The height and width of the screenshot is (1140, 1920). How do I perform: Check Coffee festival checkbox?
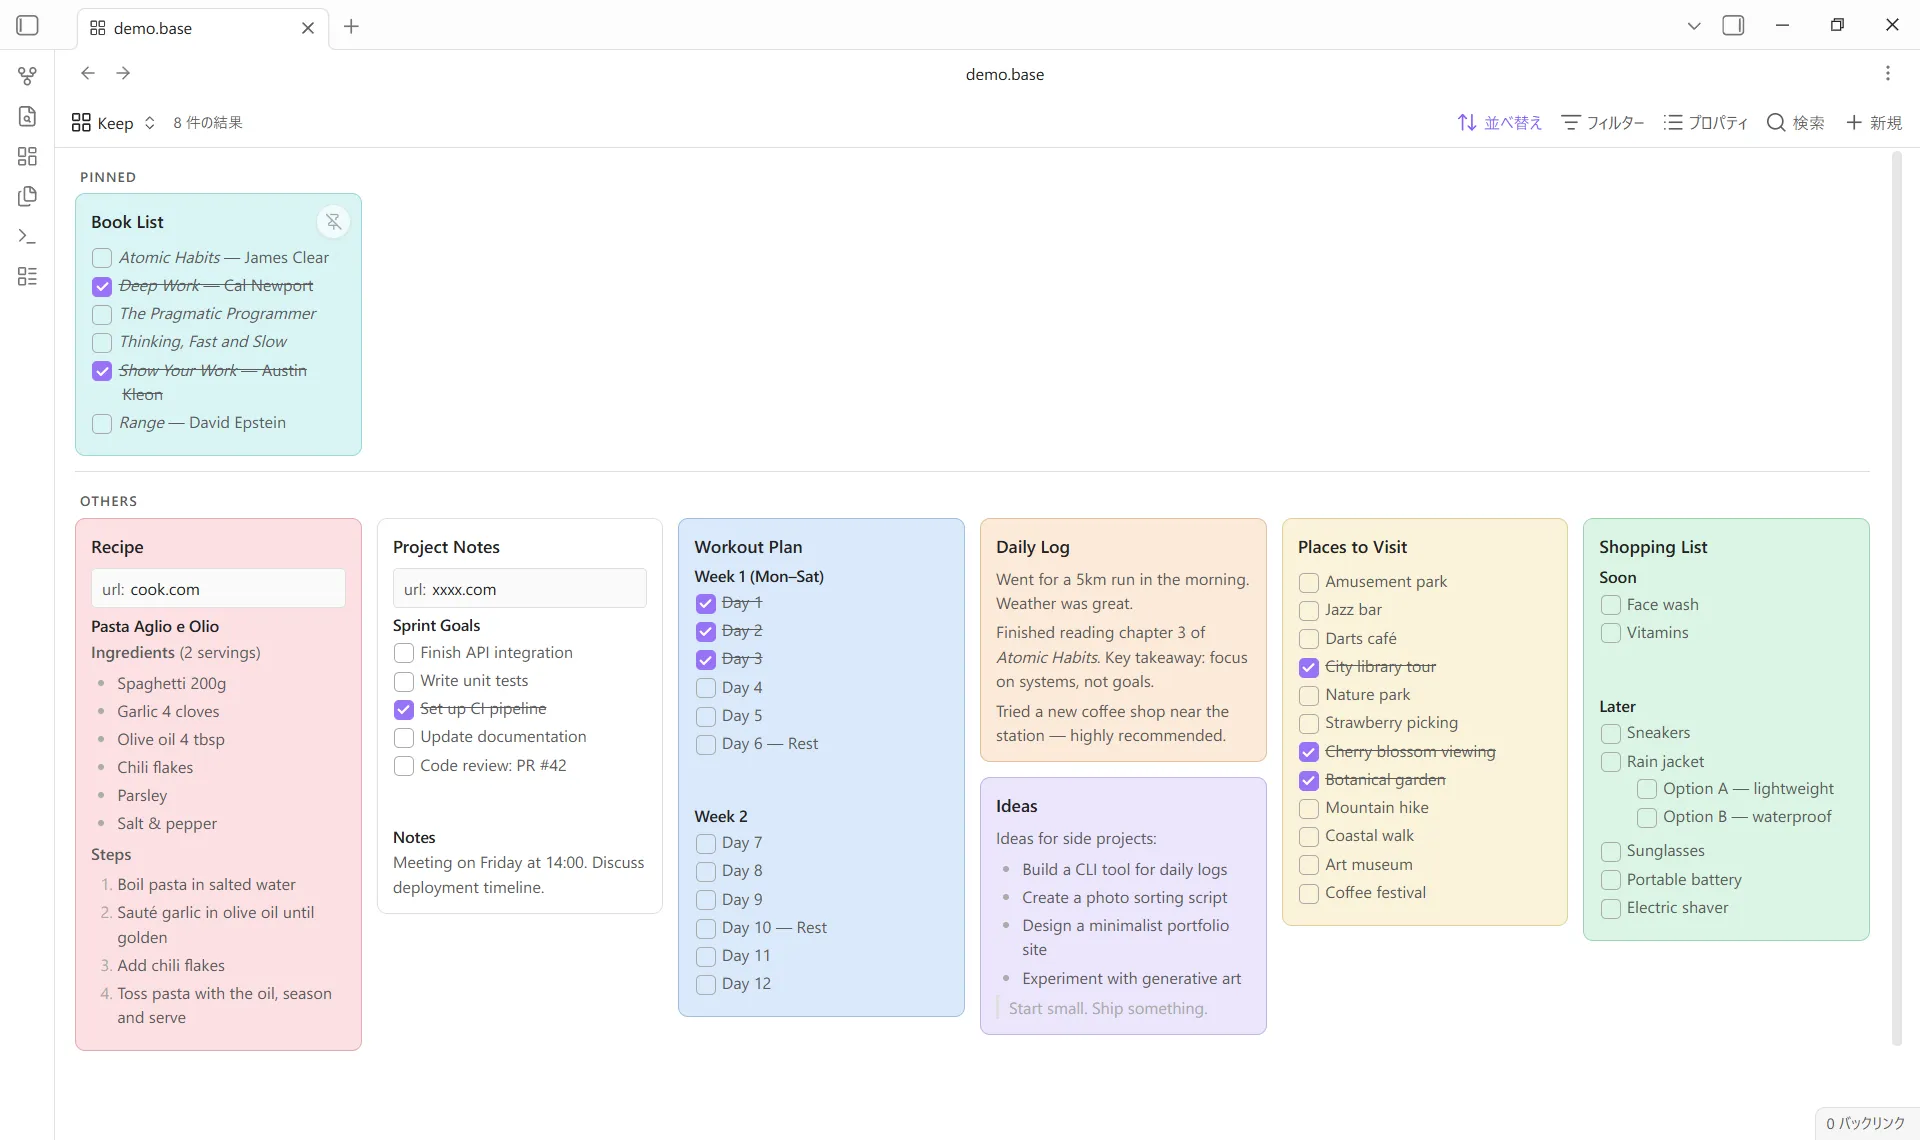[x=1309, y=894]
